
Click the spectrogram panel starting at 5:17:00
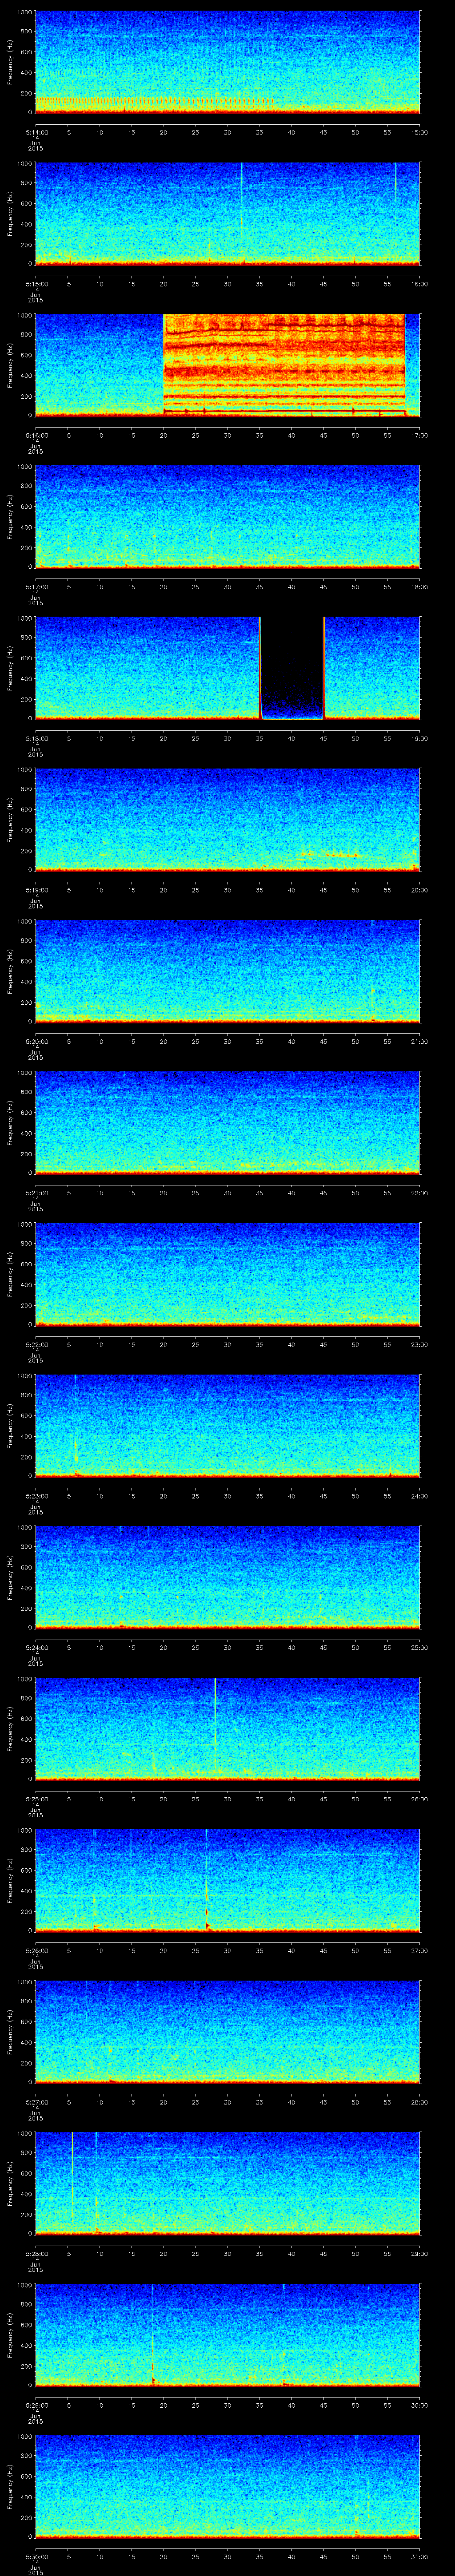[x=228, y=516]
